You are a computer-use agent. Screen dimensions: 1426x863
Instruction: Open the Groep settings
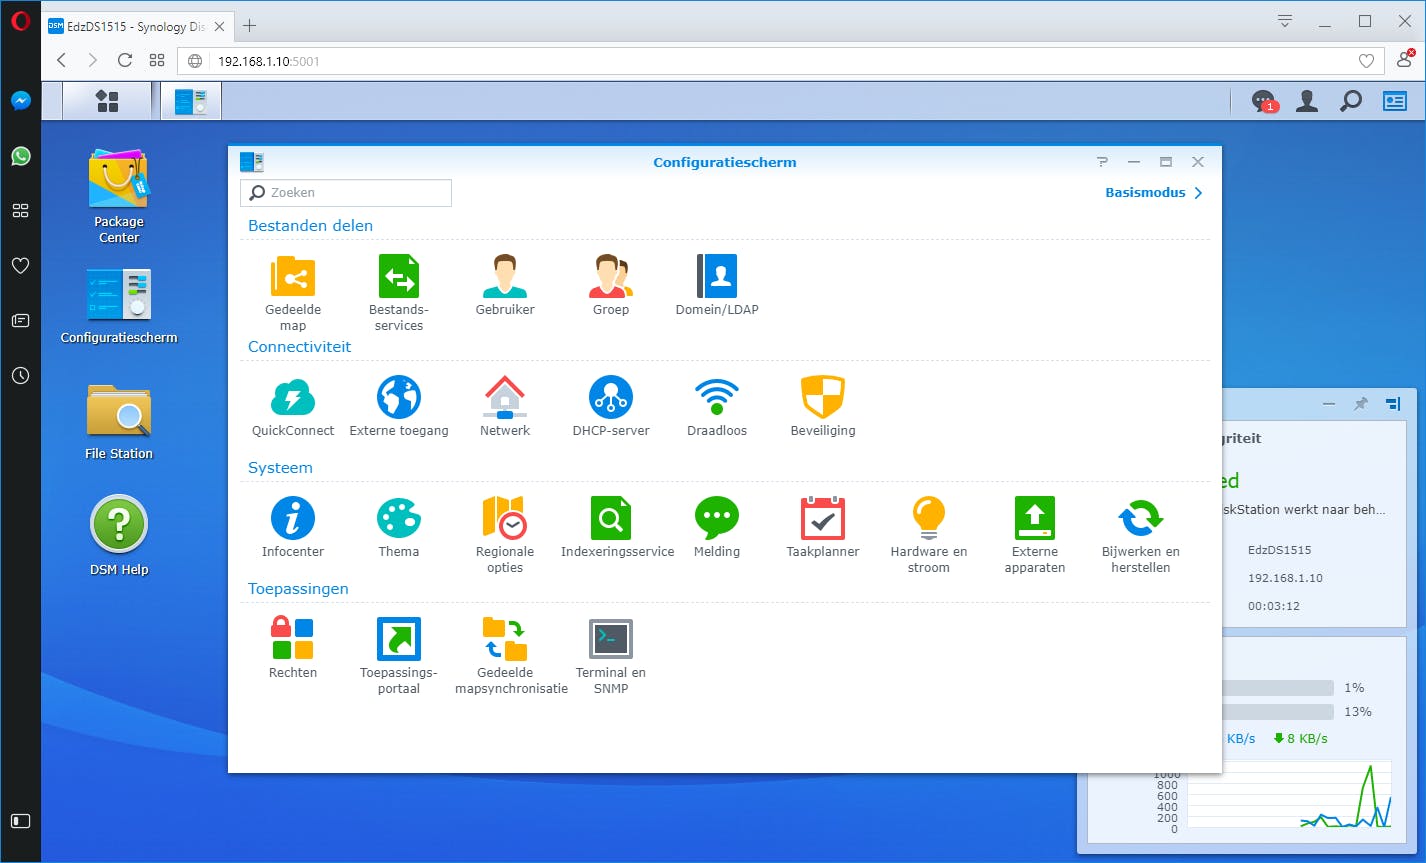611,285
